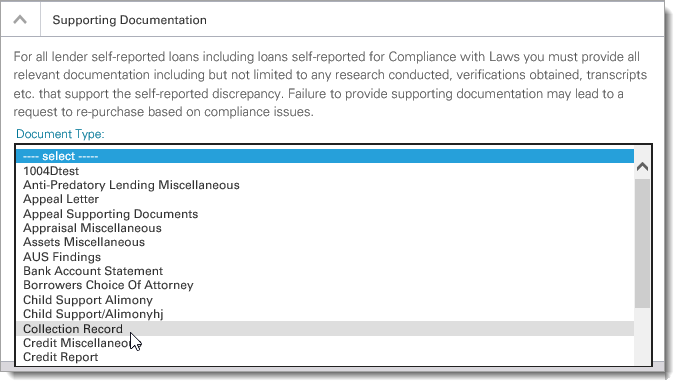The width and height of the screenshot is (680, 387).
Task: Select the '---- select ----' option
Action: click(325, 156)
